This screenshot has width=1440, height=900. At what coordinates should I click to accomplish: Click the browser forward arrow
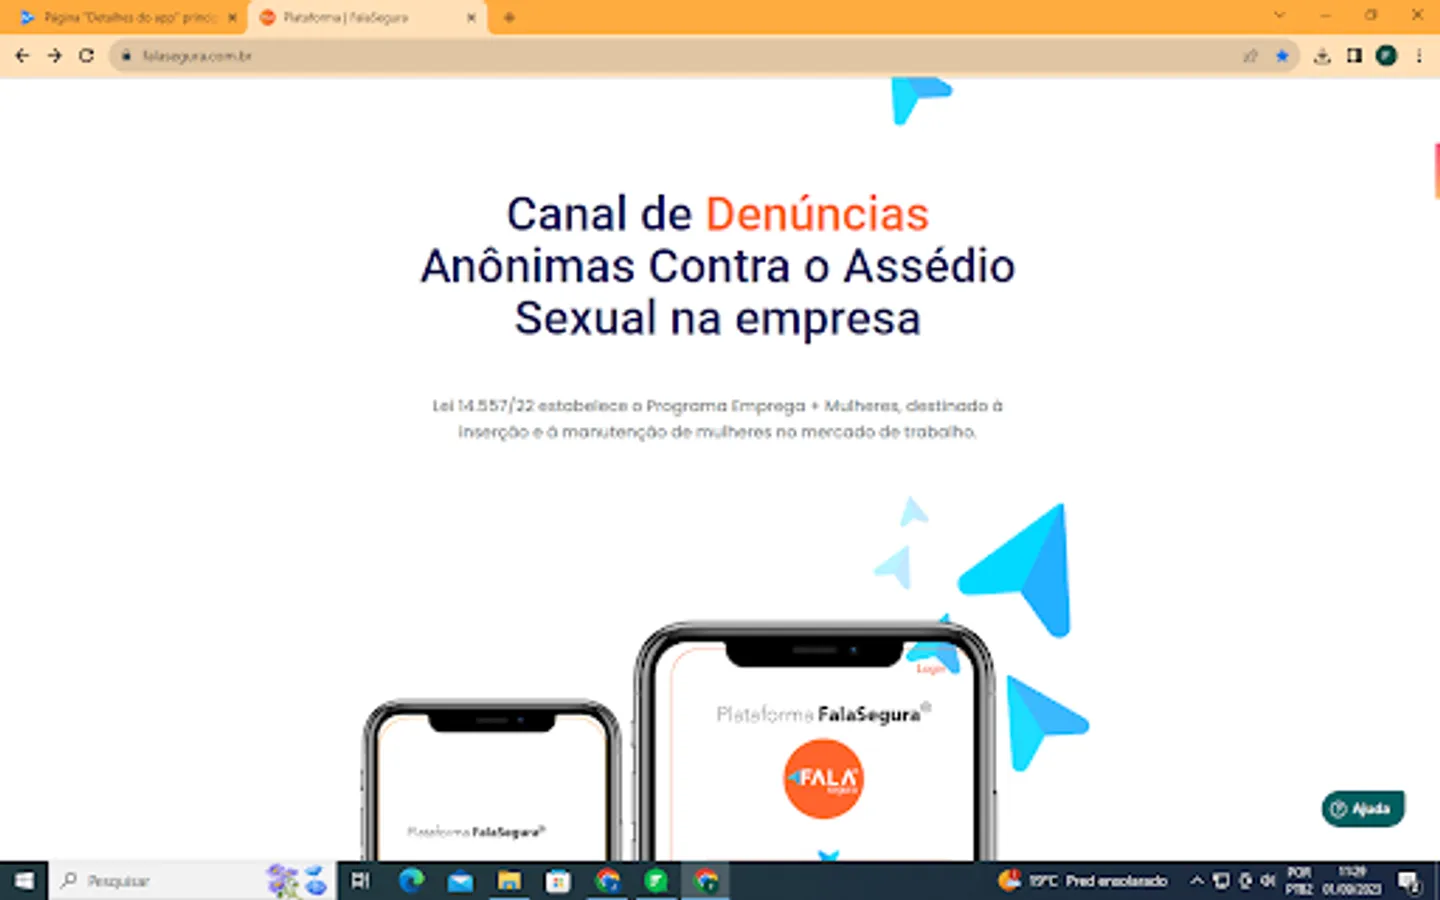pos(54,56)
